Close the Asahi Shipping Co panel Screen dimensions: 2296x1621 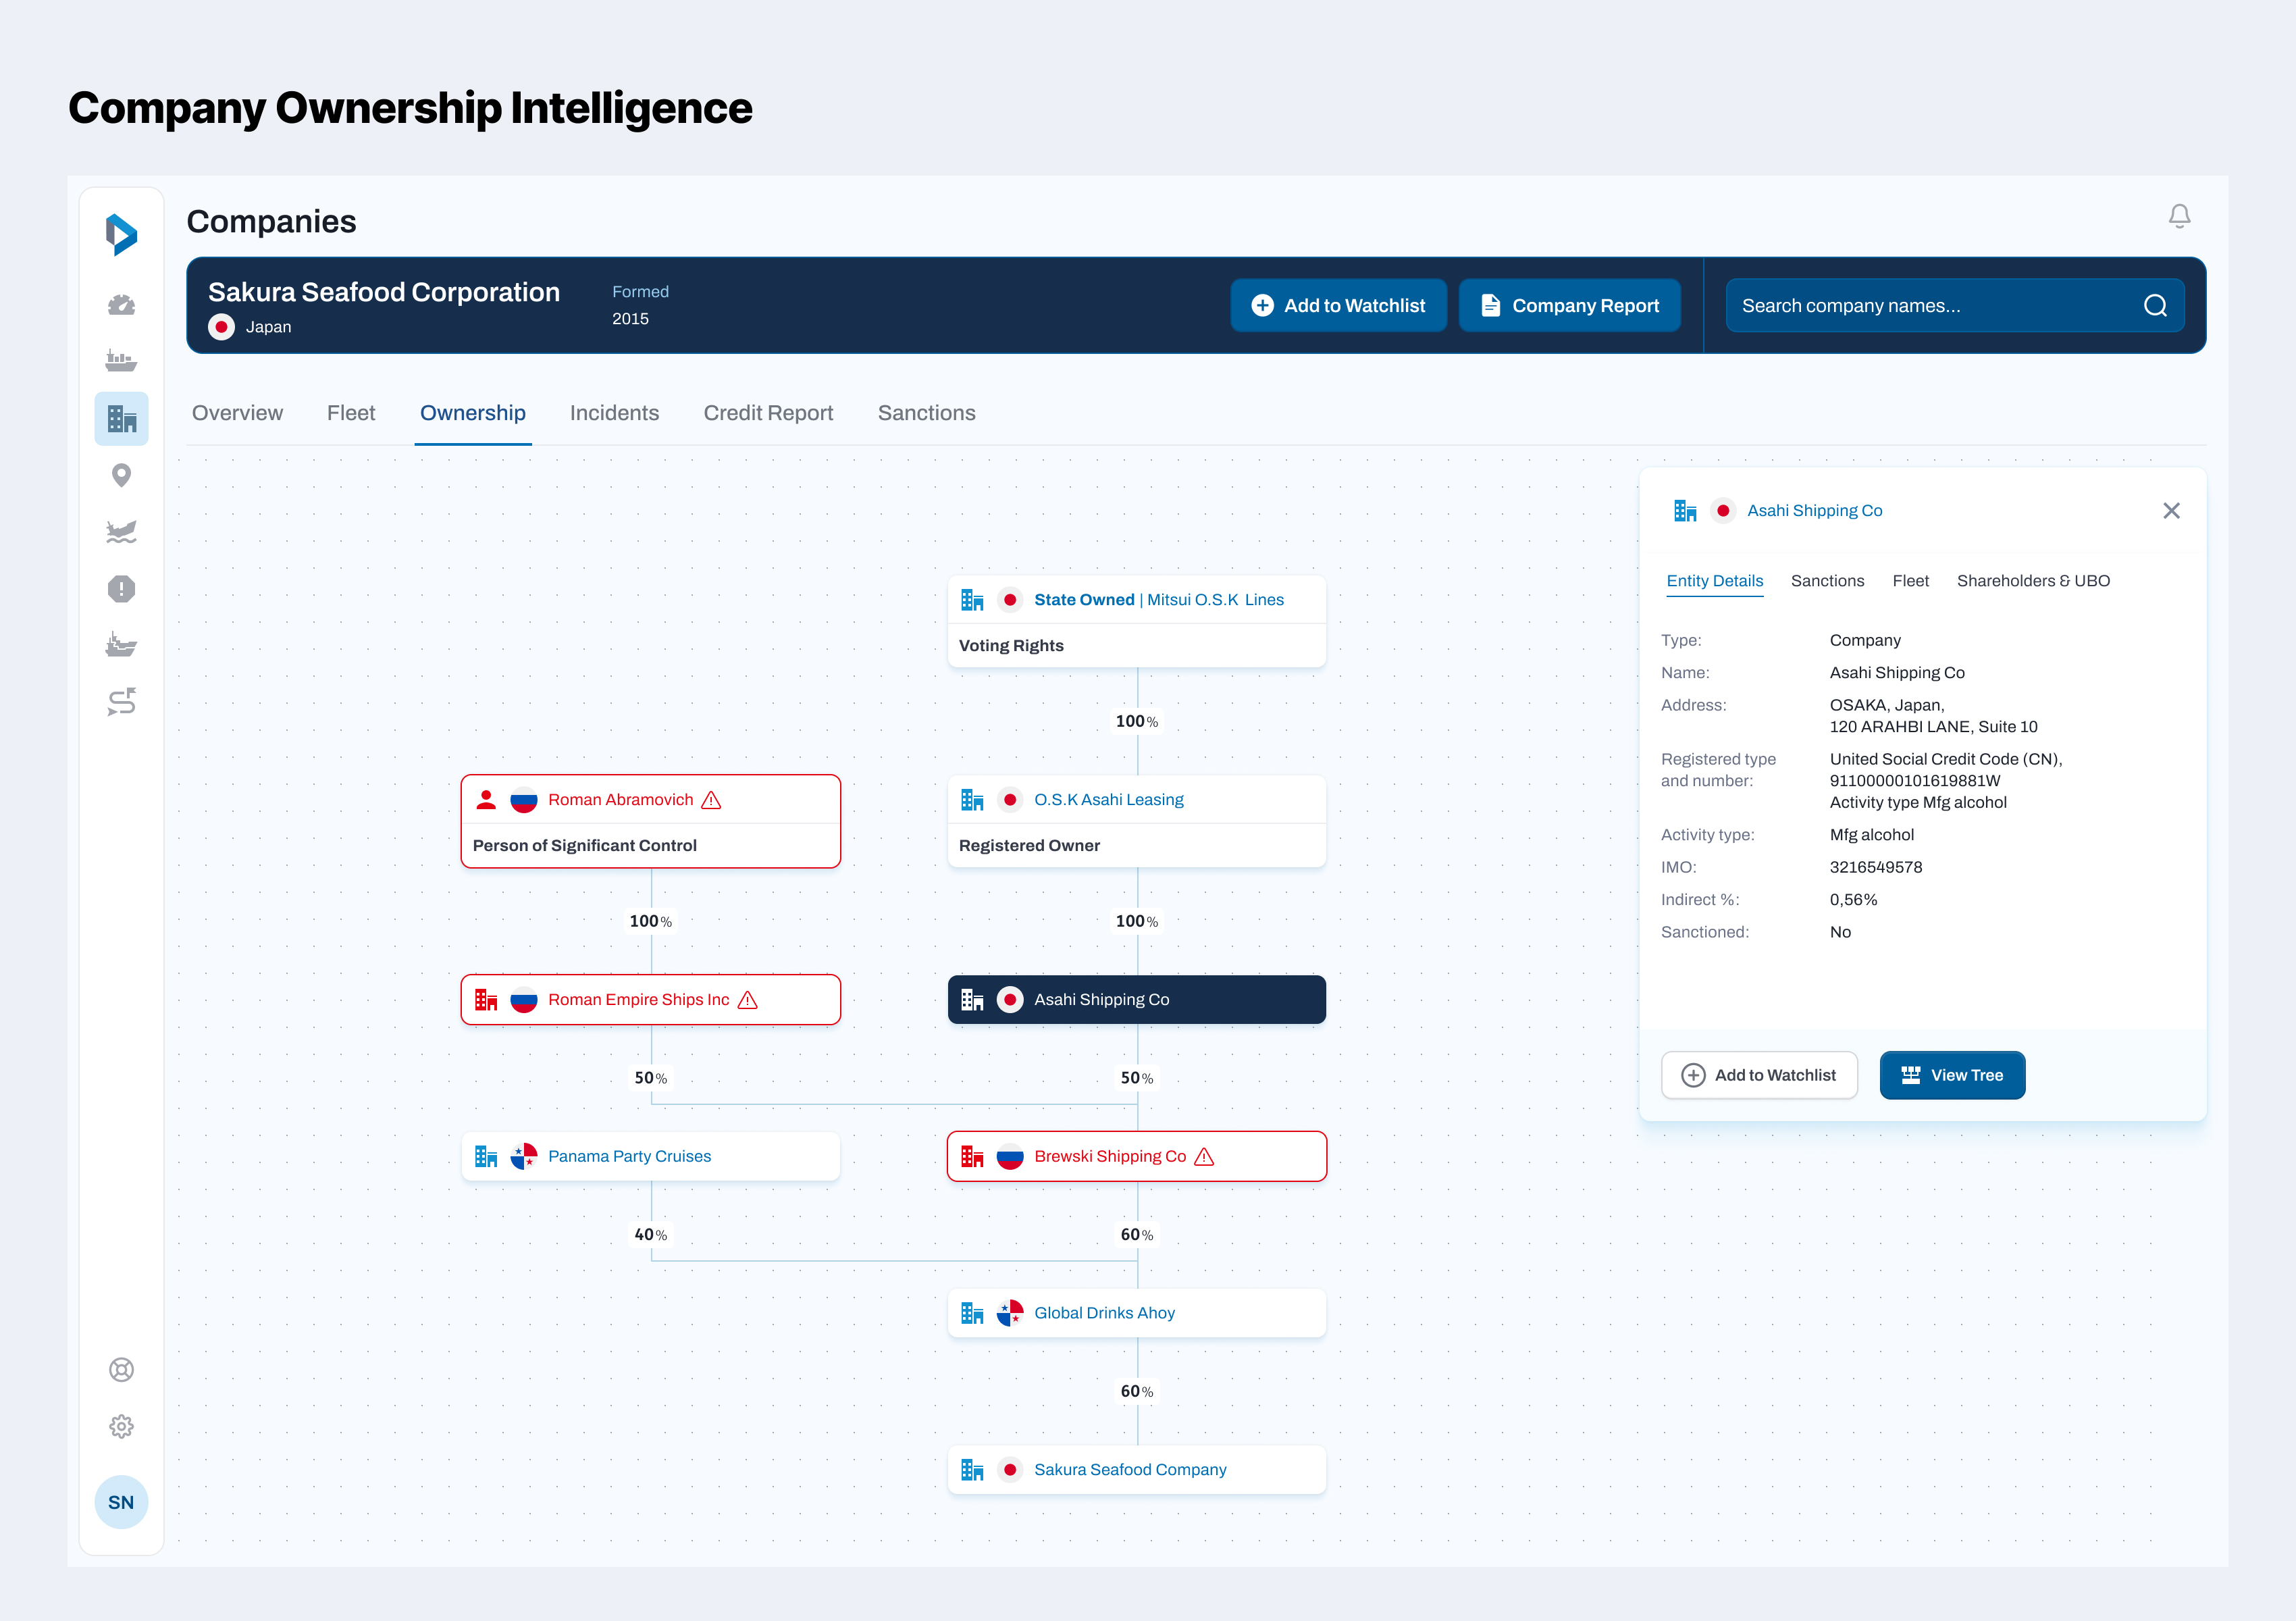pyautogui.click(x=2171, y=511)
